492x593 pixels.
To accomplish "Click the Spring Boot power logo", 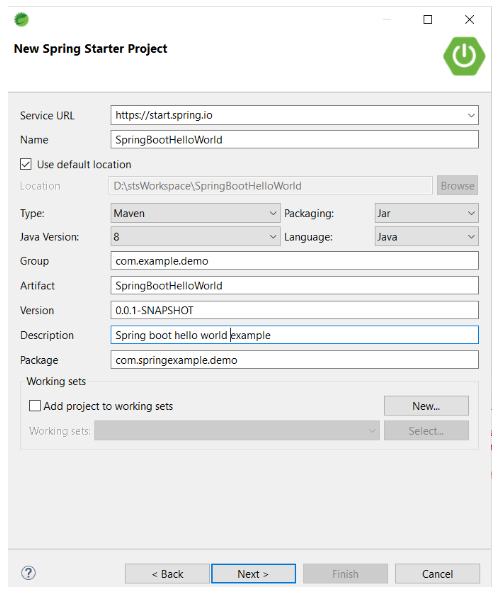I will (464, 56).
